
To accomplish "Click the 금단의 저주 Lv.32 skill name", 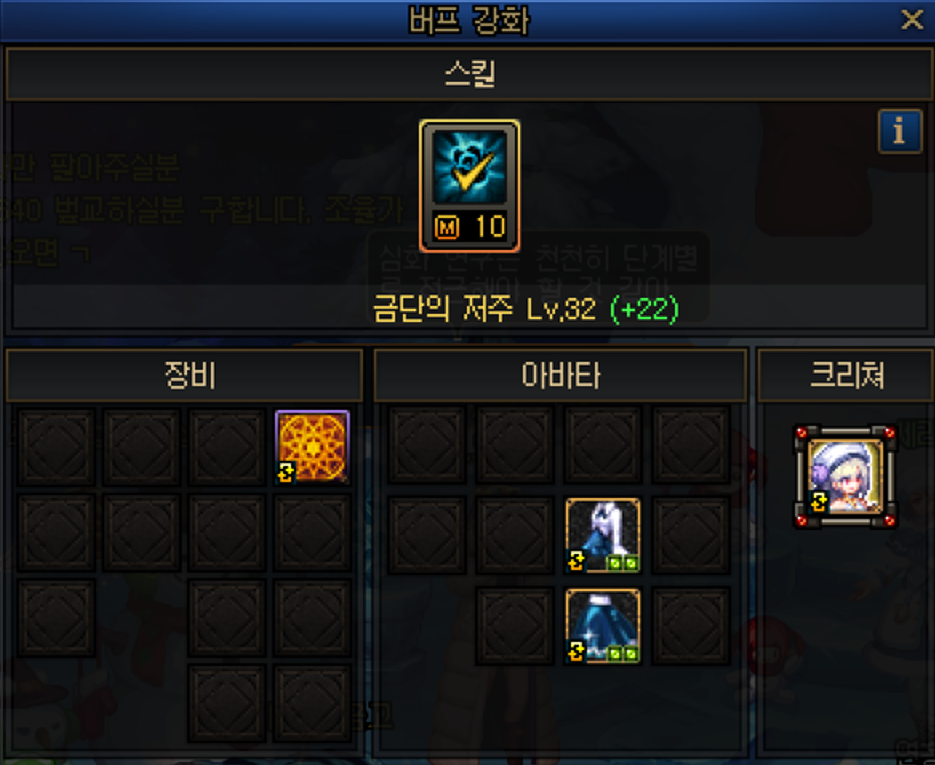I will click(x=484, y=309).
